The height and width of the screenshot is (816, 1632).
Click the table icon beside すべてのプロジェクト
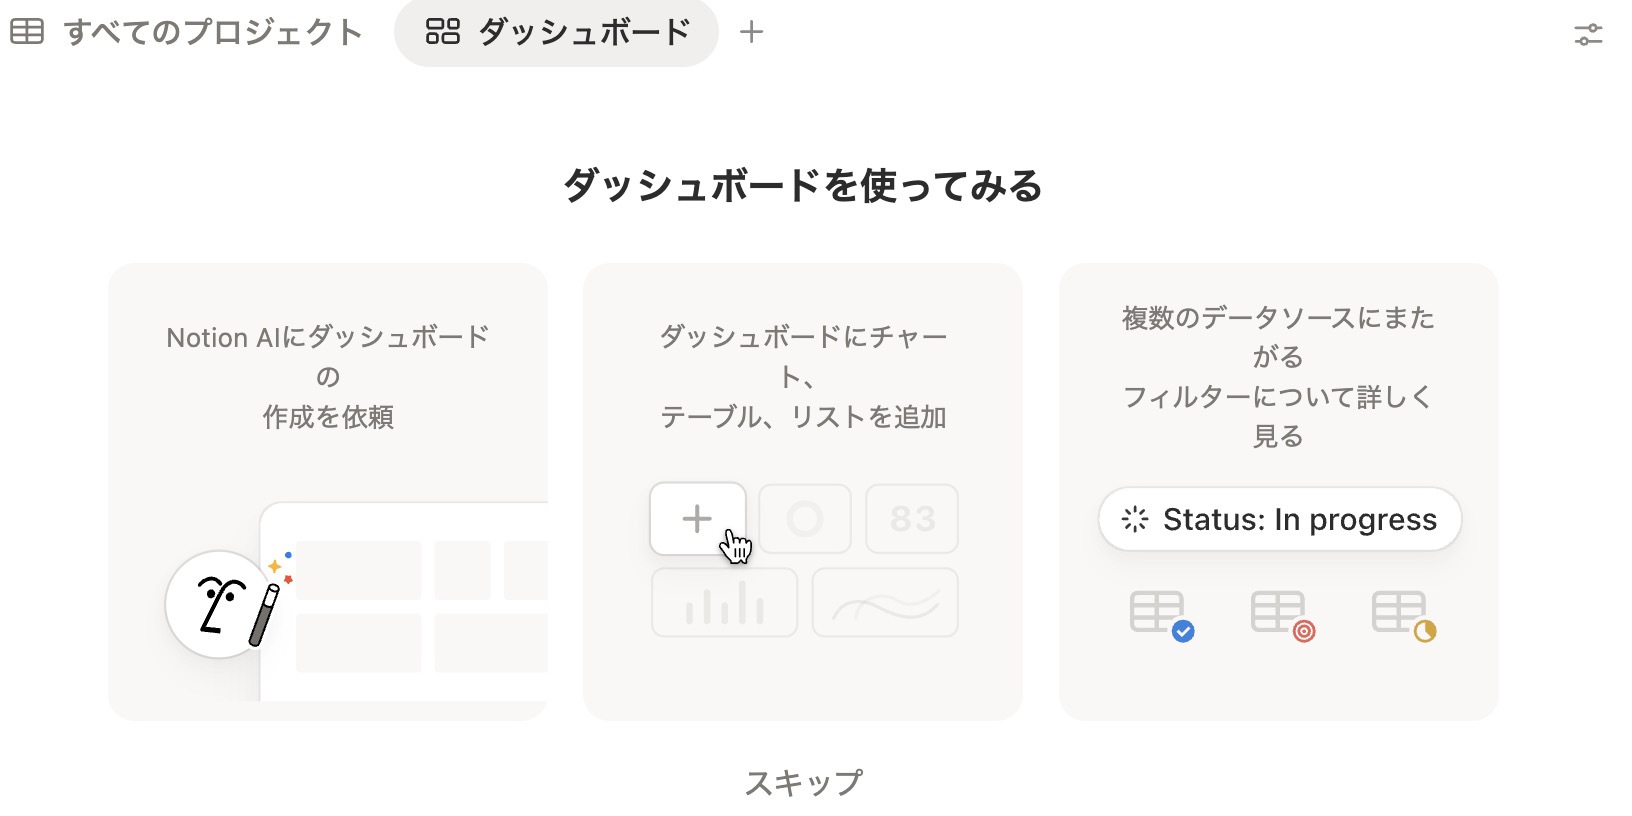29,31
